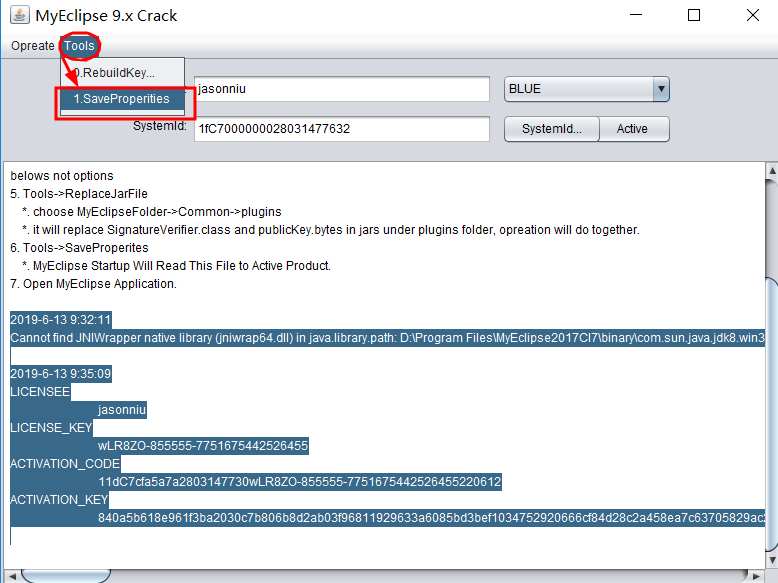The width and height of the screenshot is (778, 583).
Task: Minimize the MyEclipse 9.x Crack window
Action: [636, 15]
